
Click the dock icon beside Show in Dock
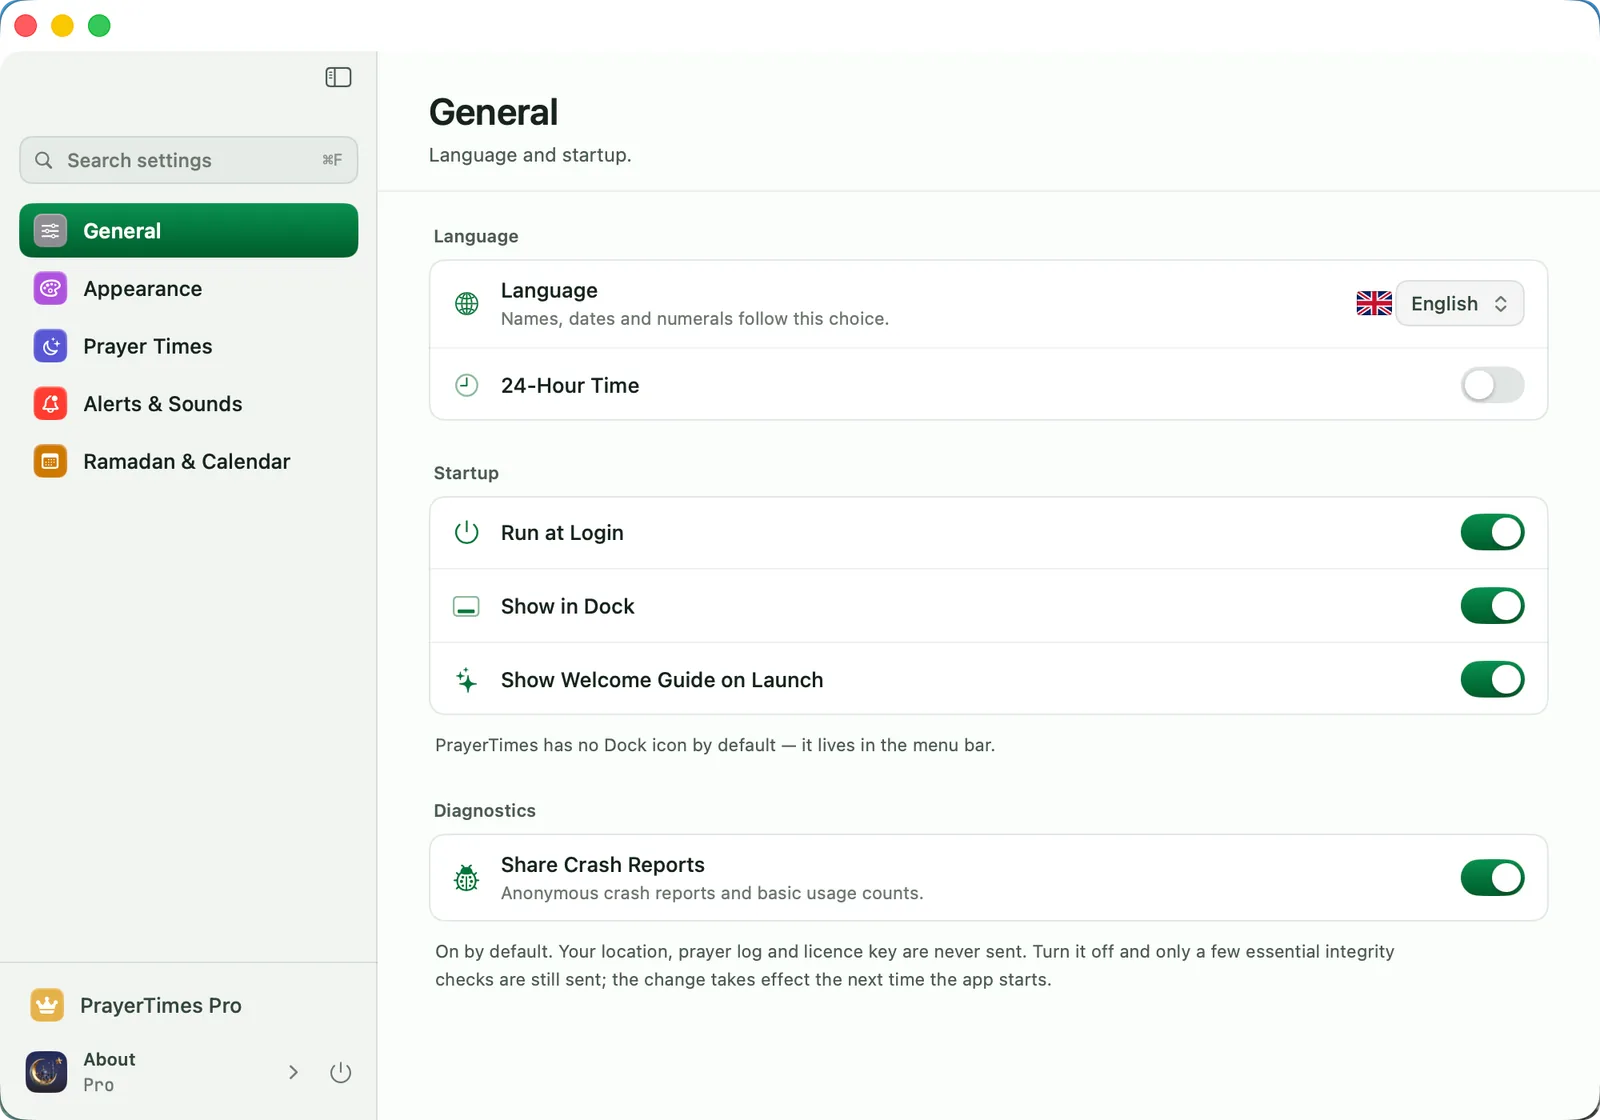[x=466, y=606]
